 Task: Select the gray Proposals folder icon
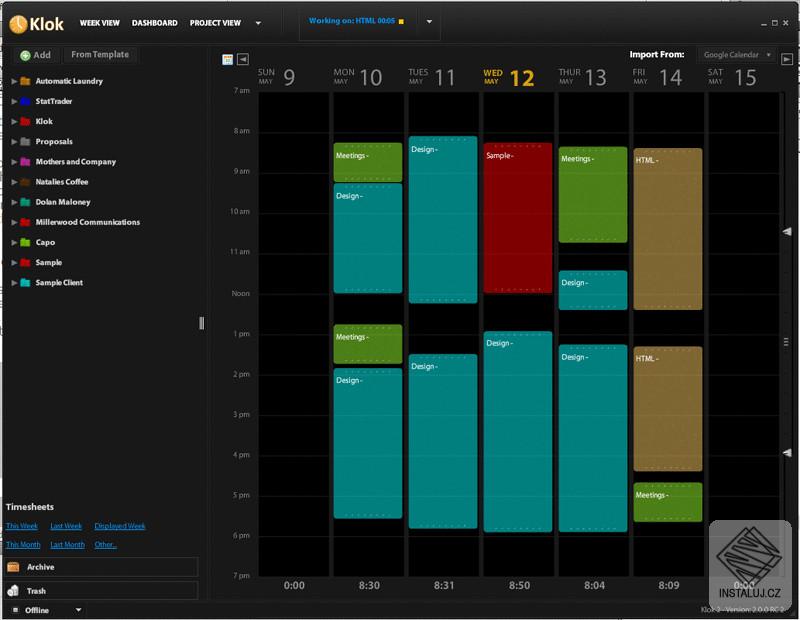pyautogui.click(x=25, y=141)
